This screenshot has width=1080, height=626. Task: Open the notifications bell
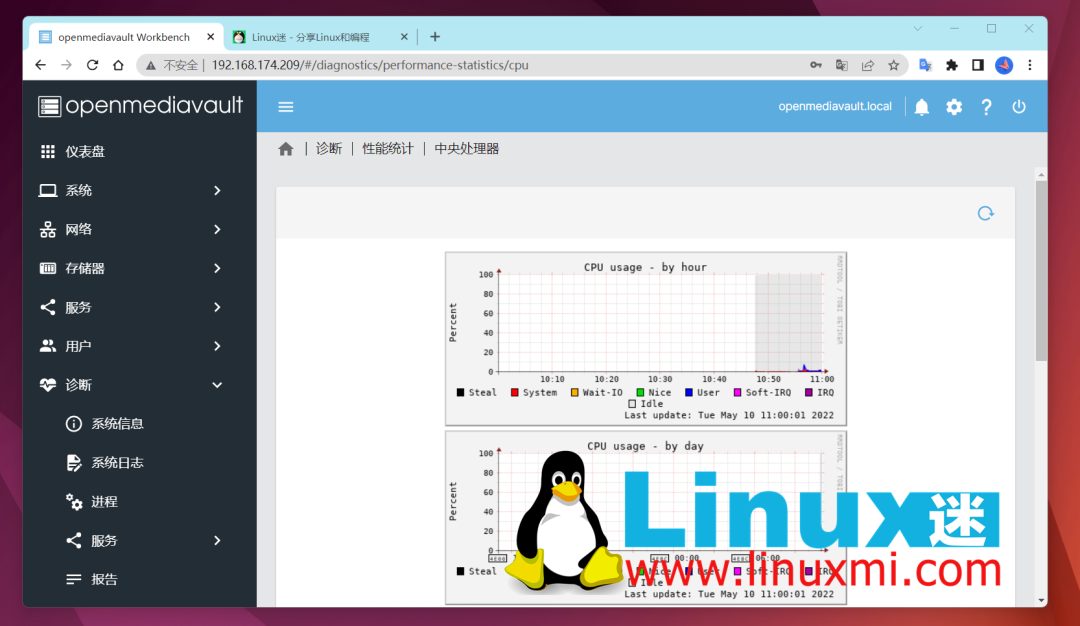pyautogui.click(x=922, y=107)
